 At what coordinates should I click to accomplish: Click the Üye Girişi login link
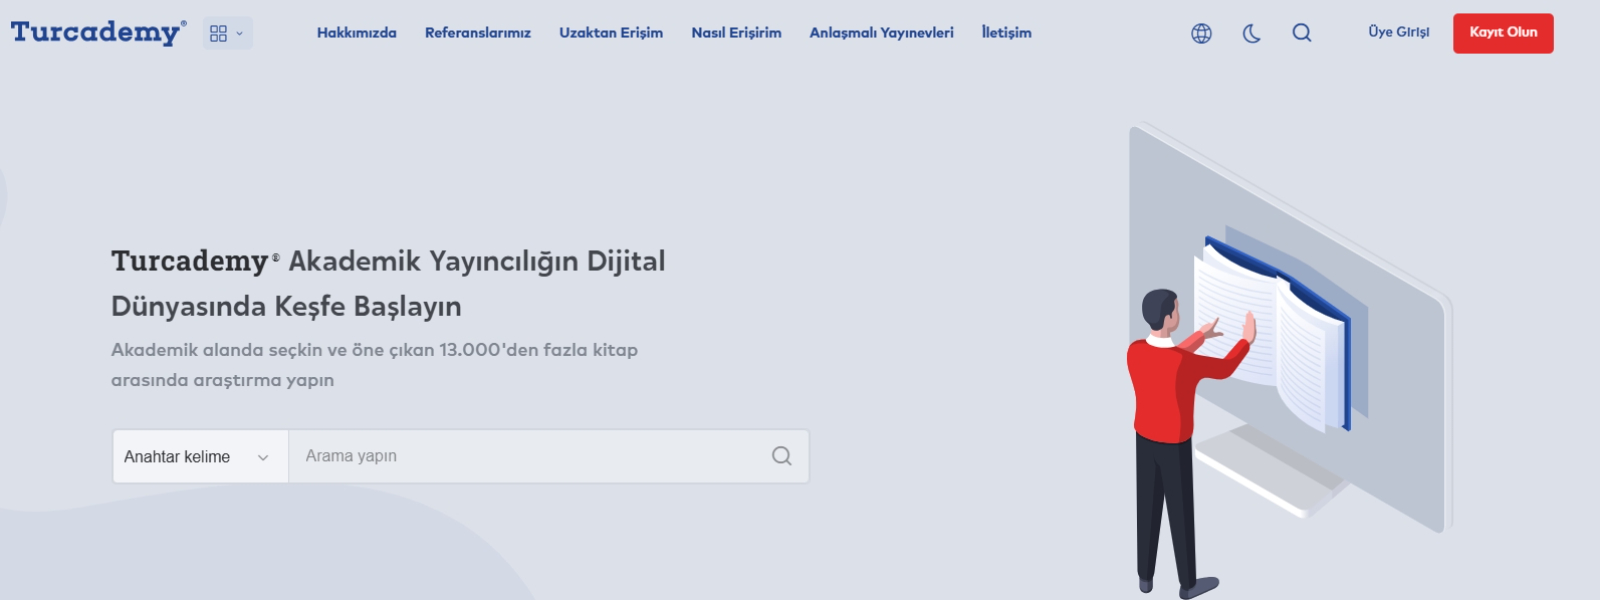coord(1399,32)
